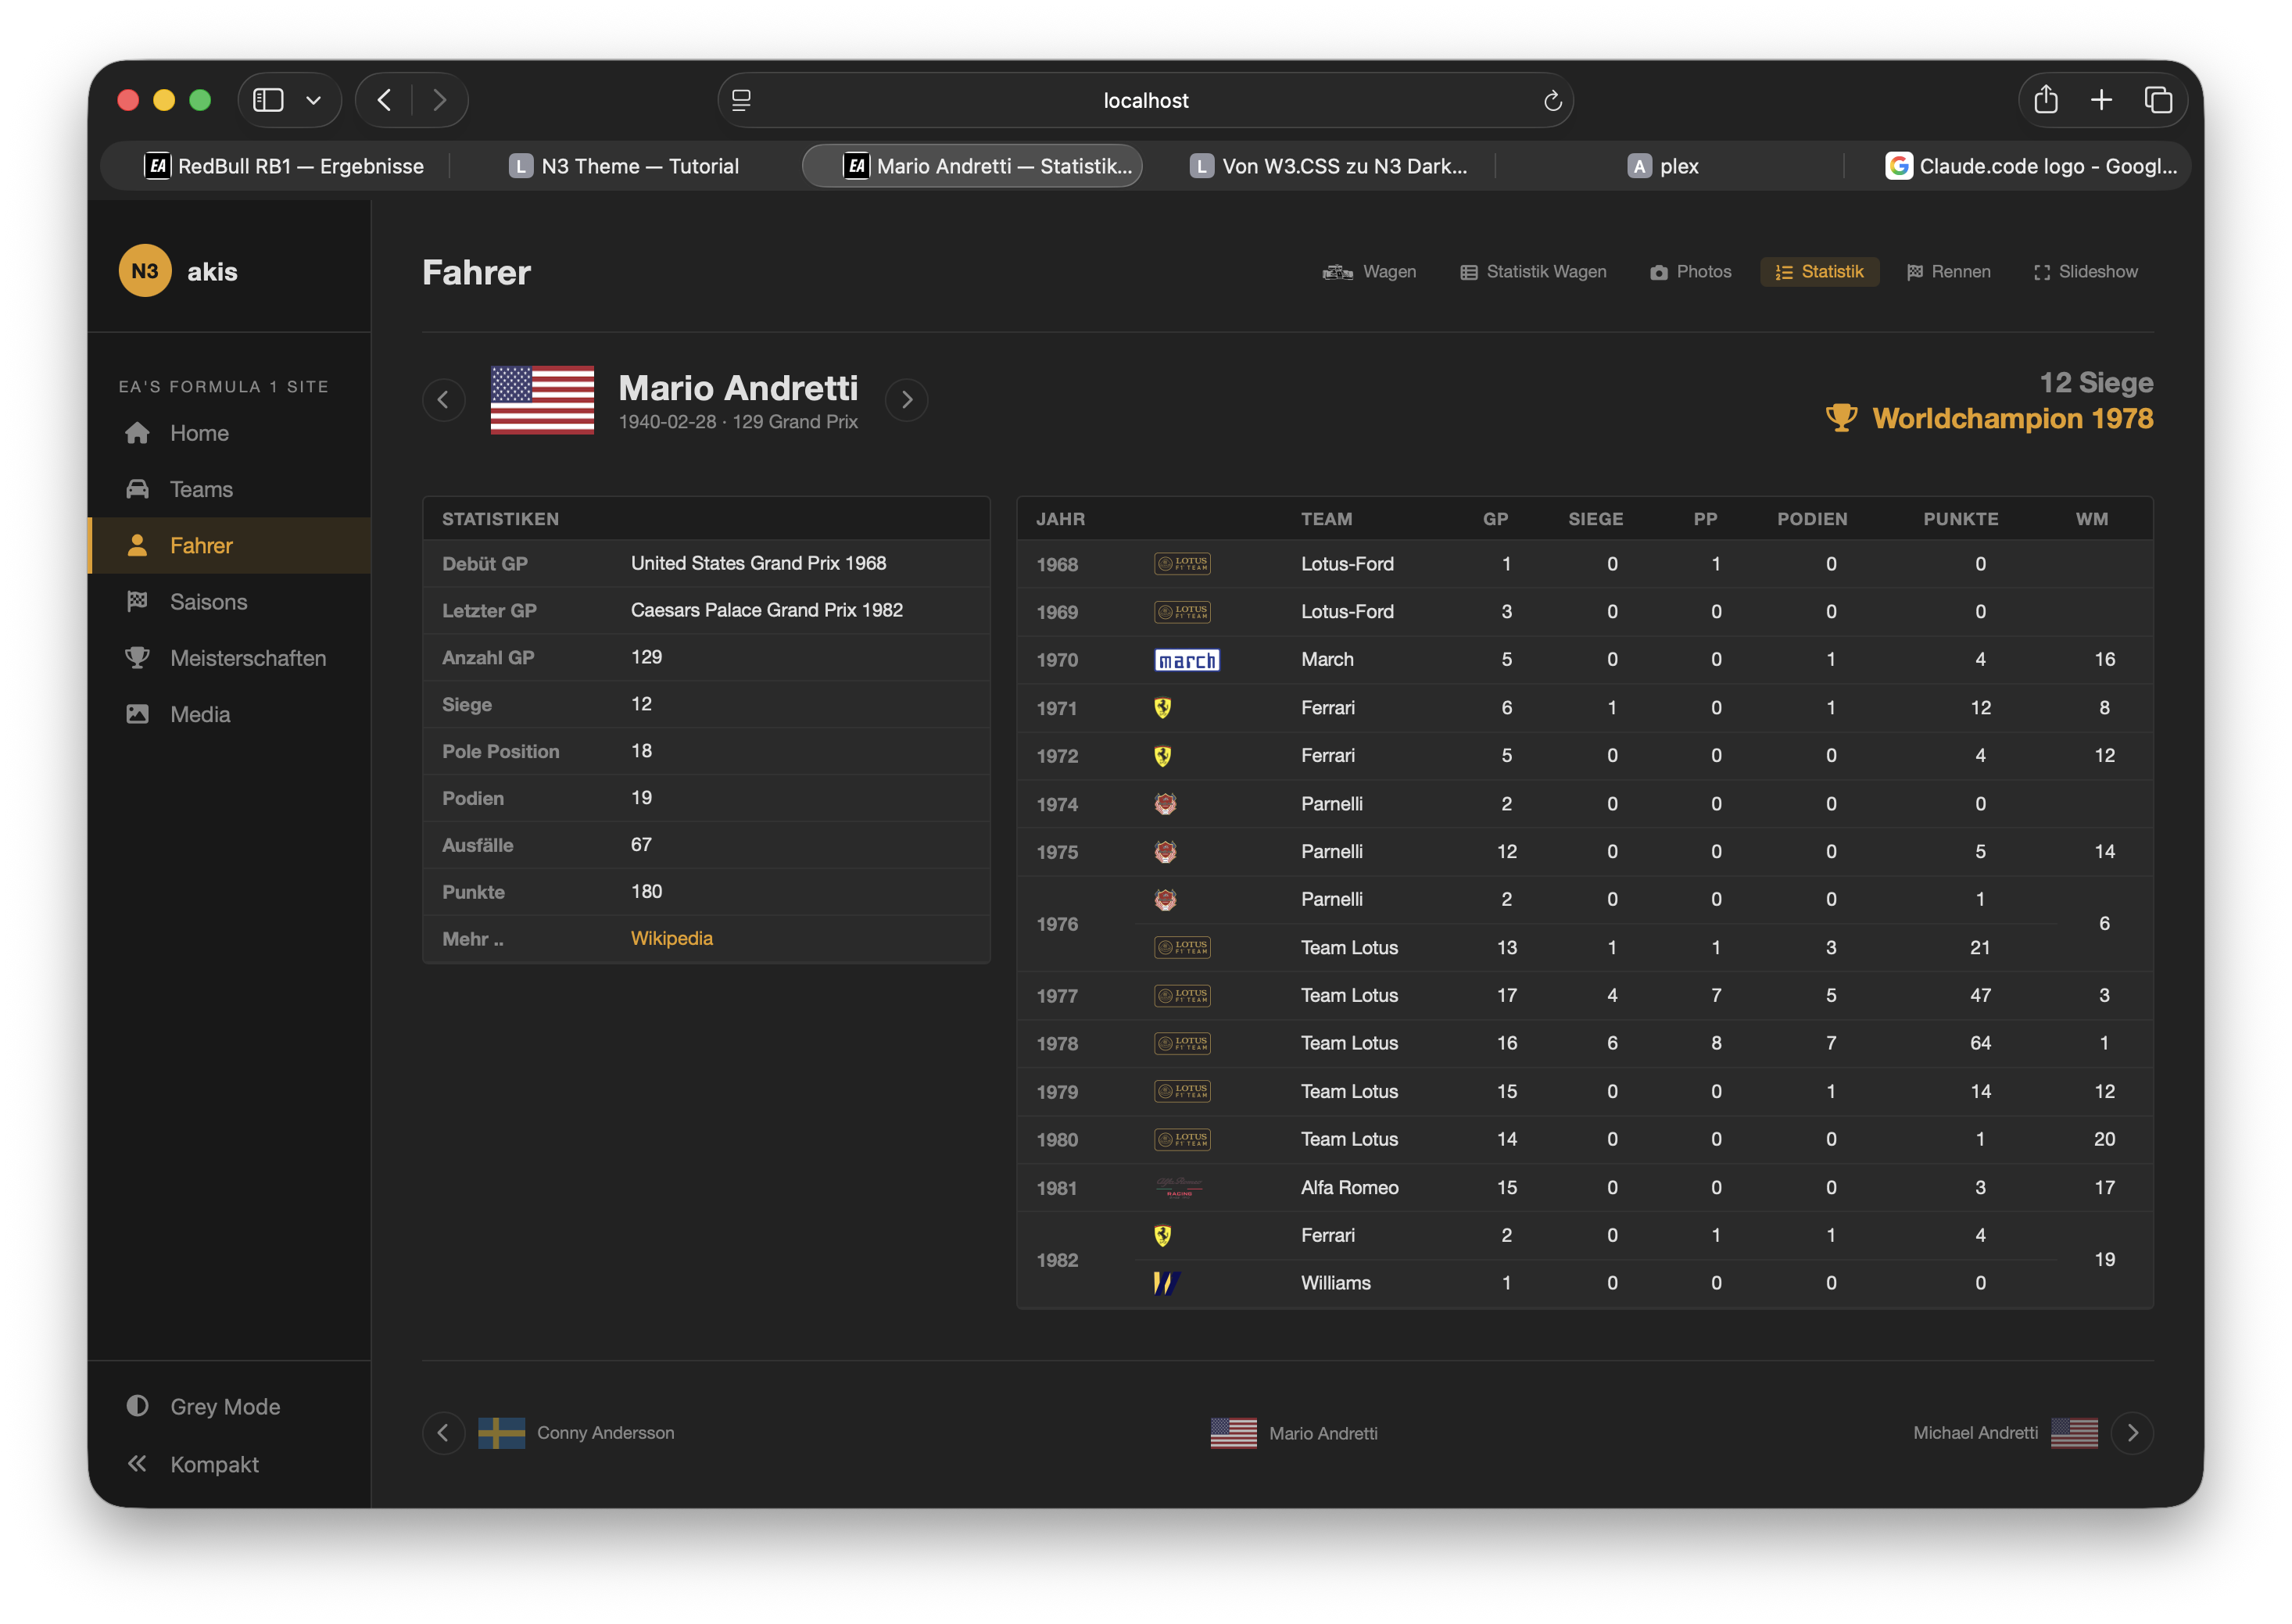Screen dimensions: 2292x1624
Task: Switch to the Wagen tab
Action: click(x=1369, y=272)
